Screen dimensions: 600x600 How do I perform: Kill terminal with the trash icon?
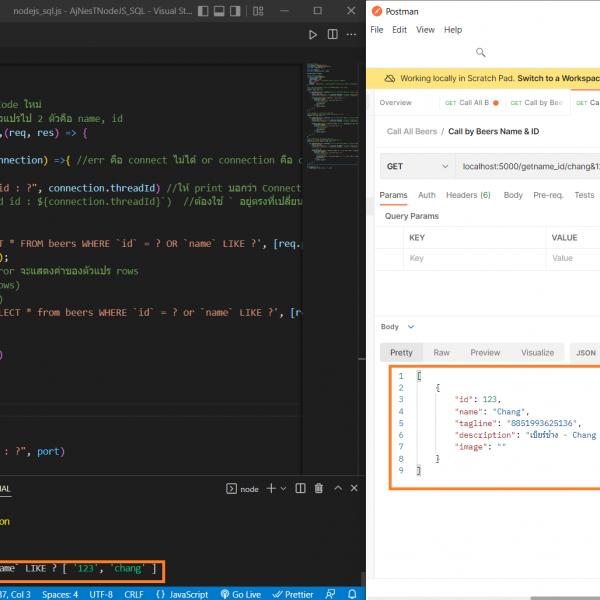[319, 488]
